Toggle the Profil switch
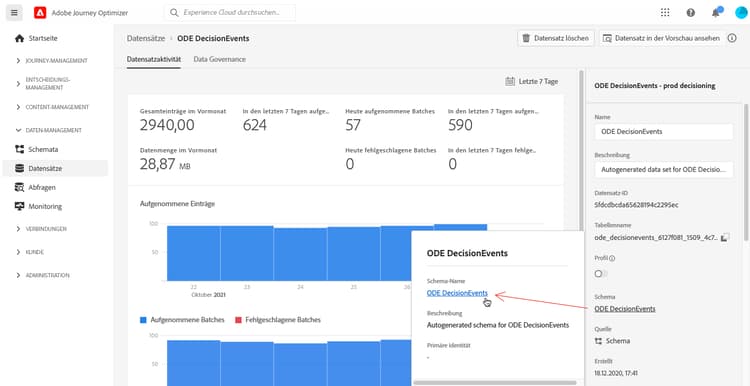The height and width of the screenshot is (386, 750). click(x=600, y=274)
